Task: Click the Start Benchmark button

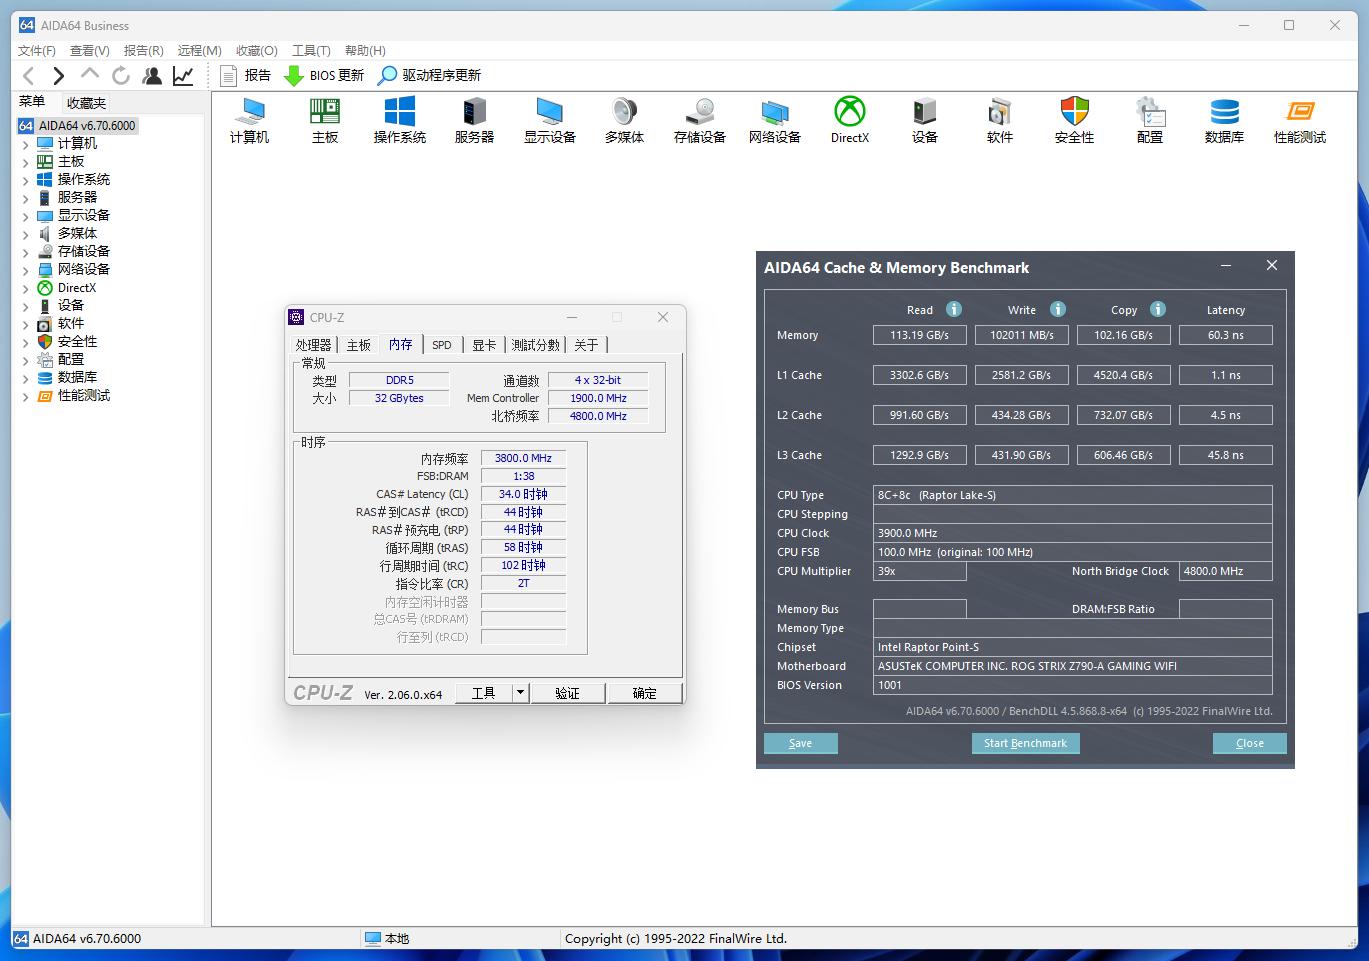Action: [x=1025, y=743]
